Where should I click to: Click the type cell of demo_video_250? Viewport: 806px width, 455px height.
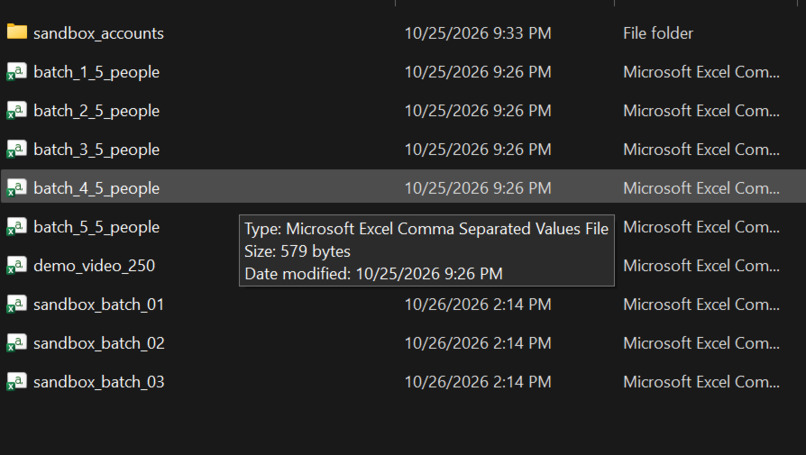[701, 266]
